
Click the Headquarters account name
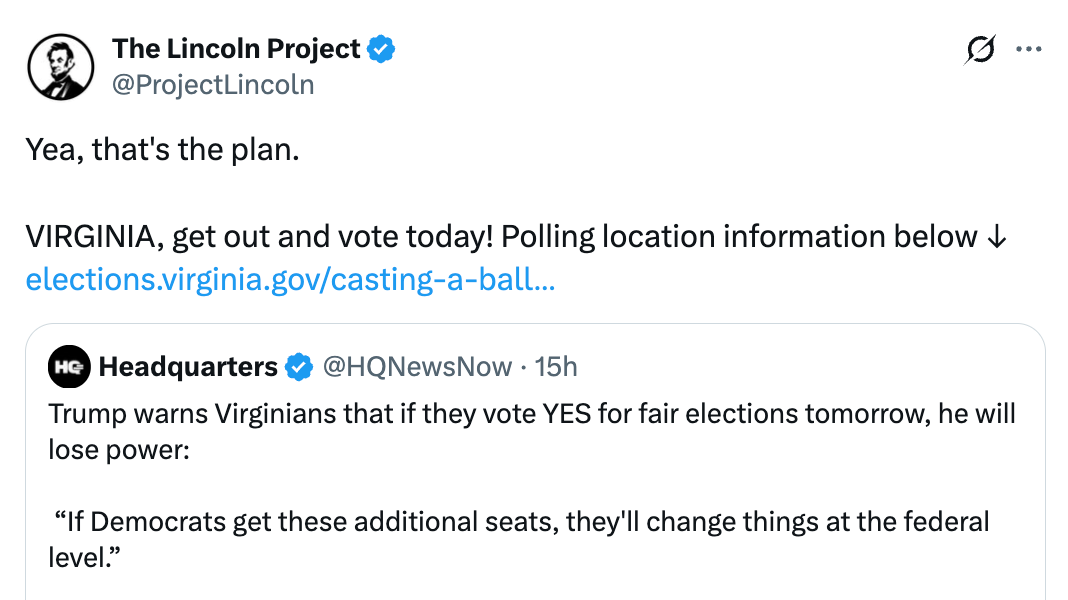[188, 367]
